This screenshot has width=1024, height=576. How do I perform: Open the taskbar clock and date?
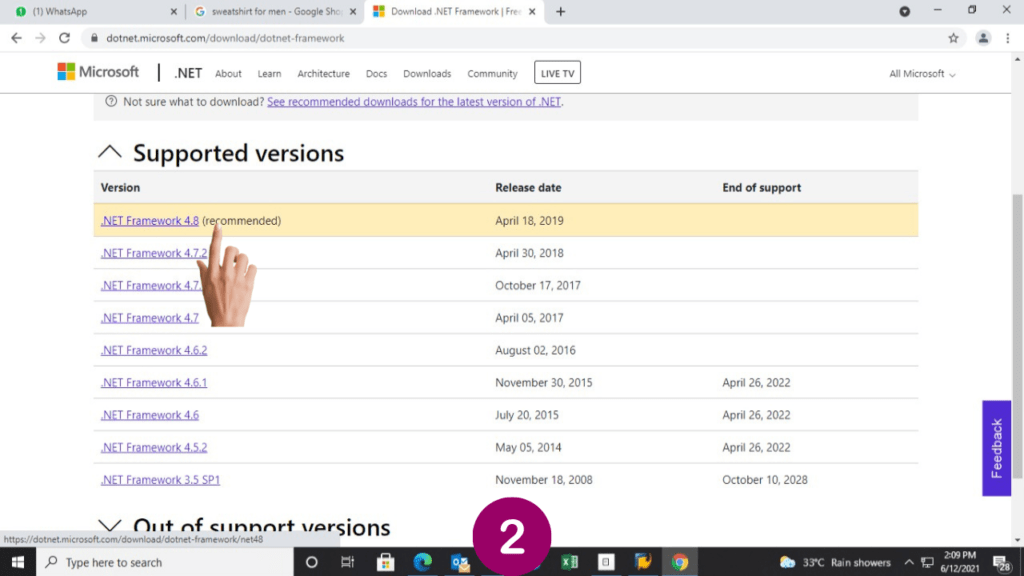click(x=959, y=562)
